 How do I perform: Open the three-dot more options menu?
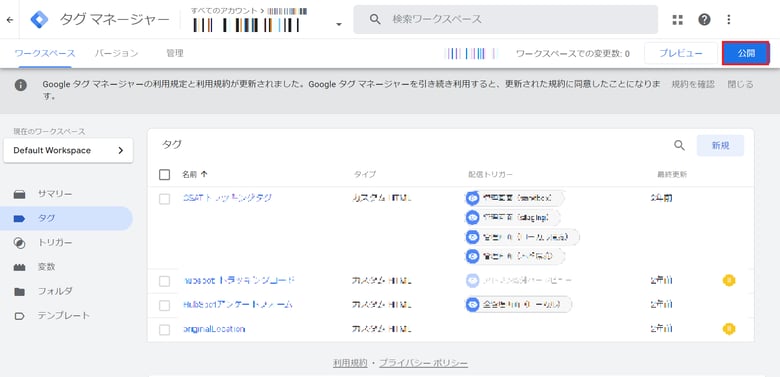[729, 19]
